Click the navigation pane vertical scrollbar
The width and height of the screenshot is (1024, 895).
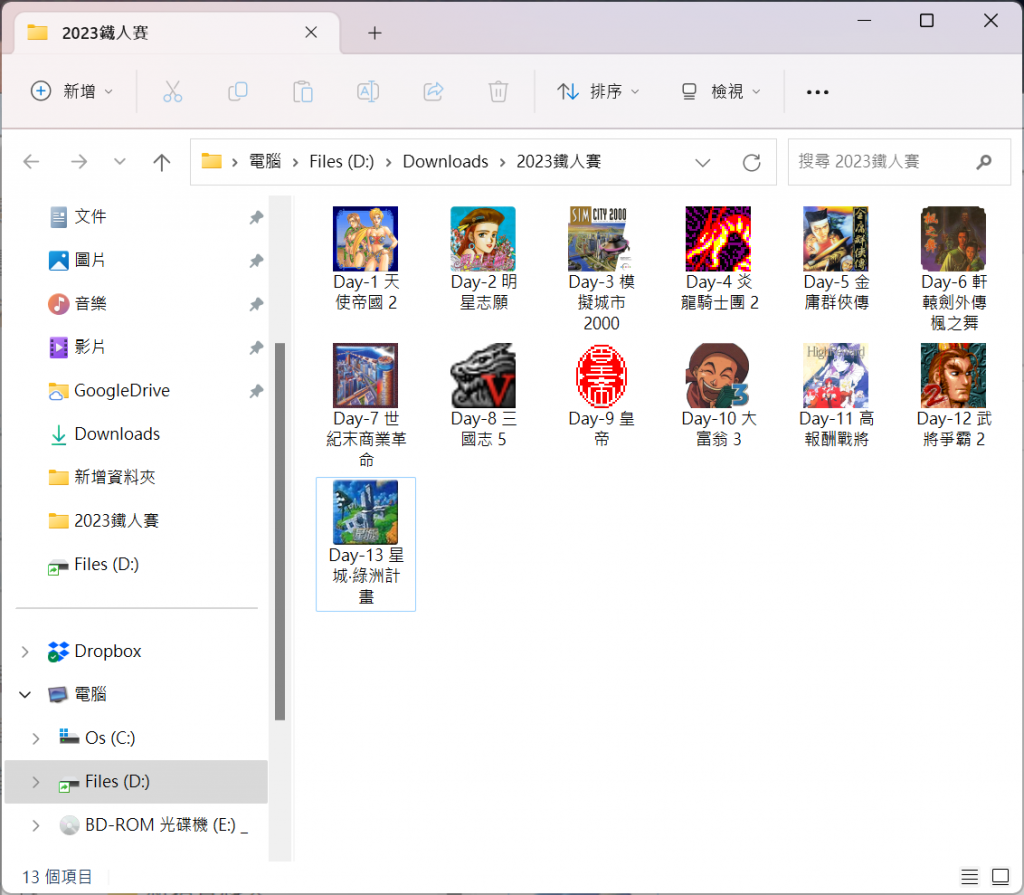tap(280, 530)
